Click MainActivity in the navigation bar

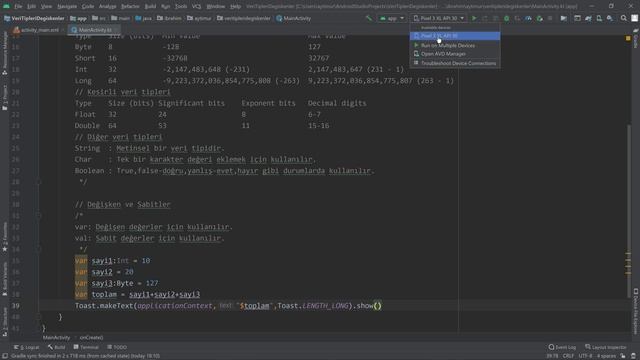coord(294,18)
